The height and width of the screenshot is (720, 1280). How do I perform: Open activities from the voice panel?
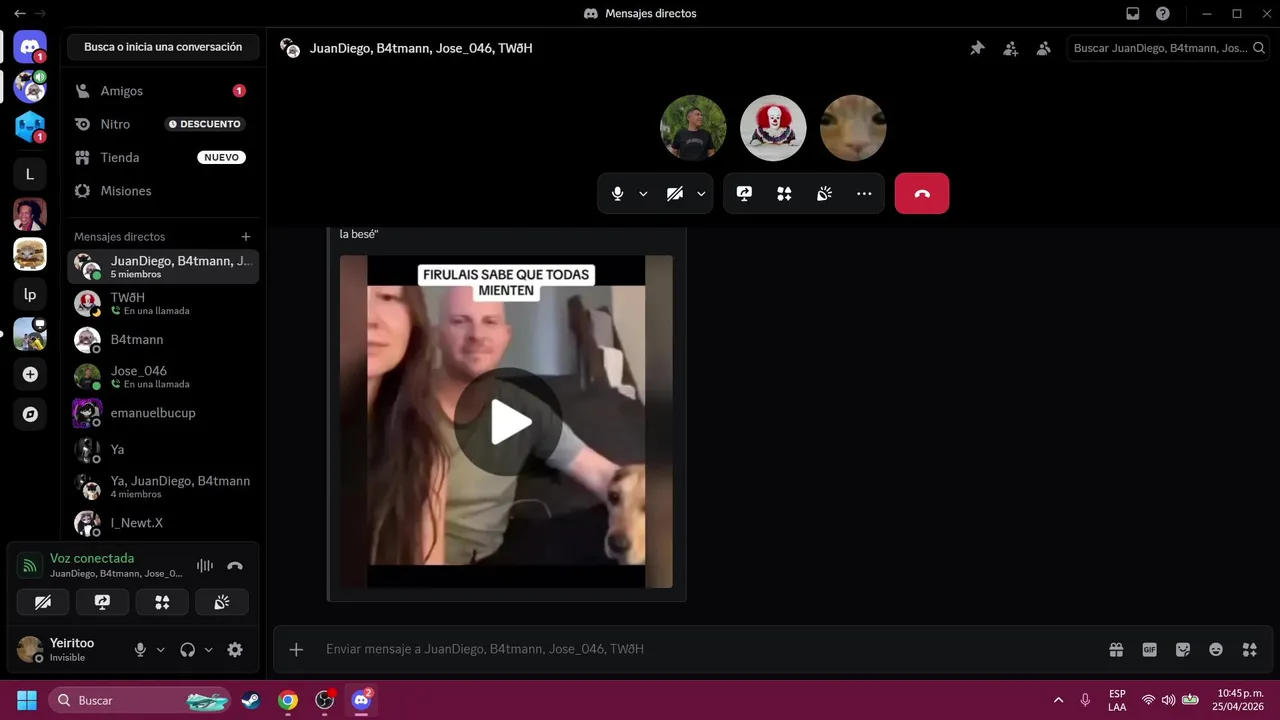[x=162, y=602]
